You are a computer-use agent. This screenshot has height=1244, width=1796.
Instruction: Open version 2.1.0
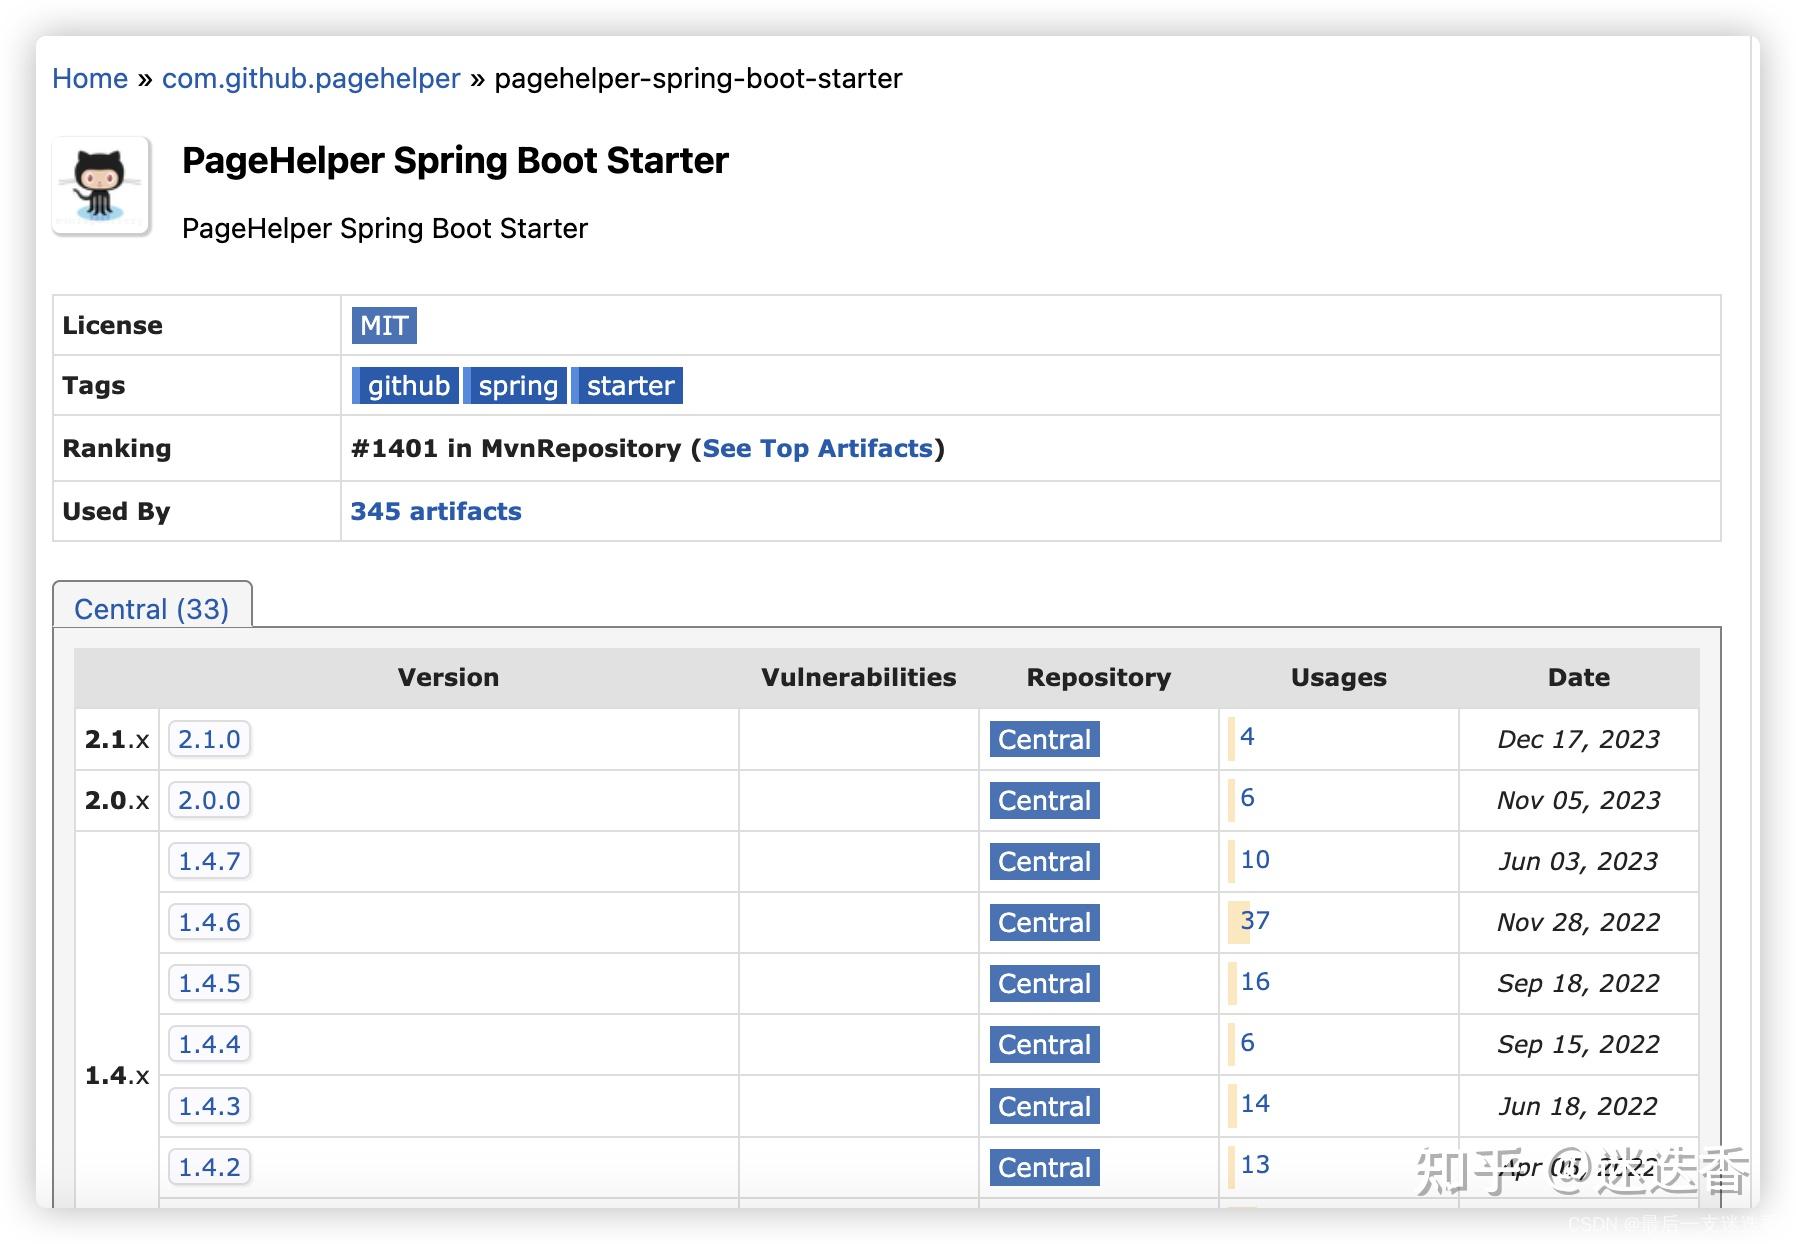point(209,739)
